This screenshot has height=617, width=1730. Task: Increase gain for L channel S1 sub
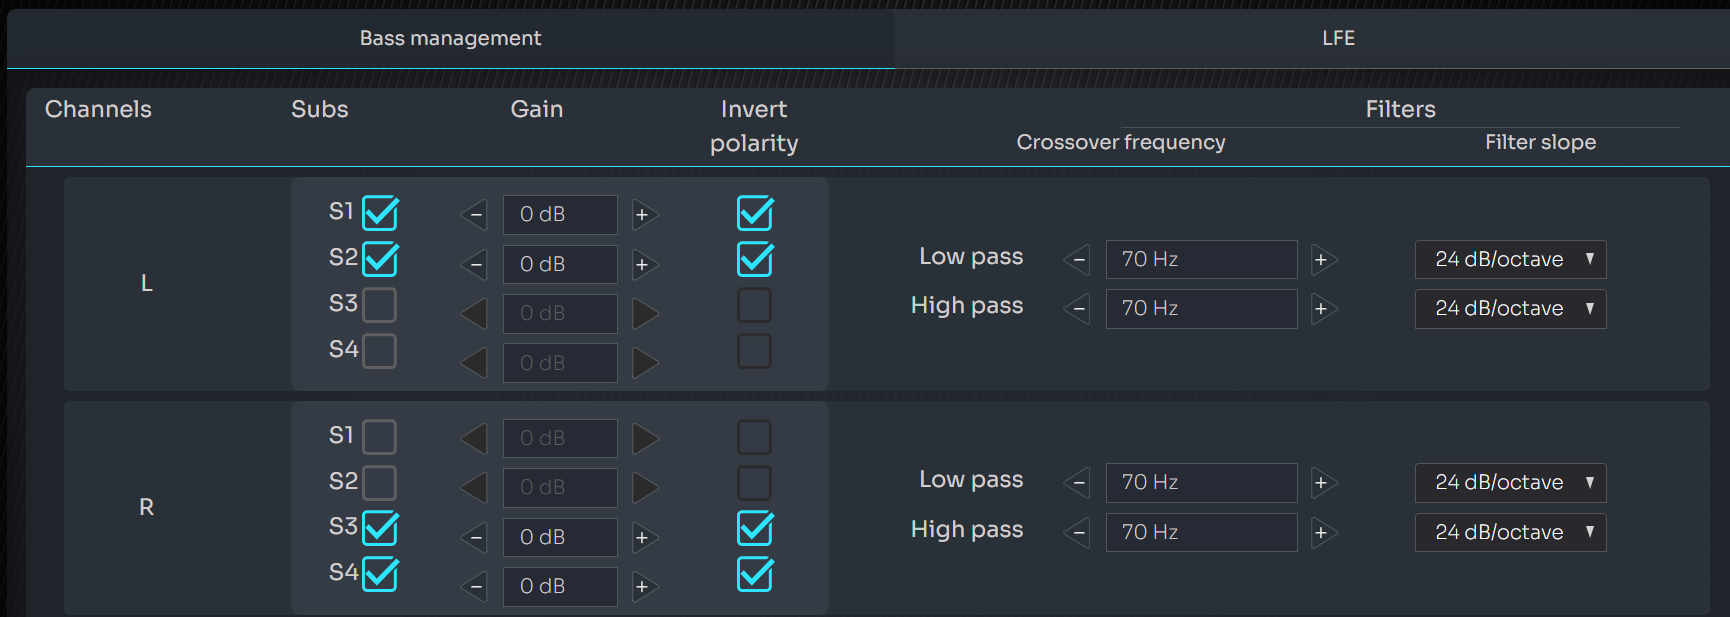(644, 215)
